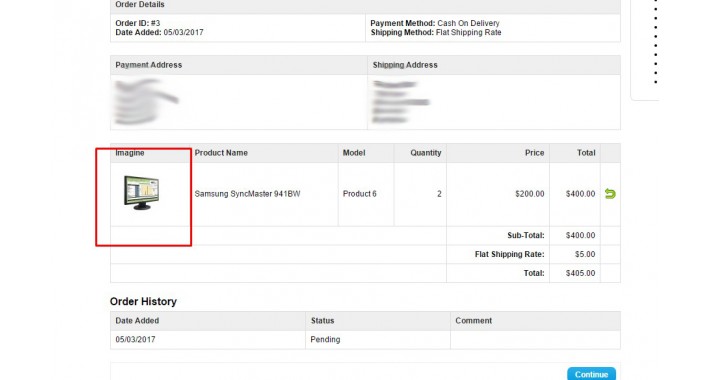Select the Samsung SyncMaster 941BW product name
Image resolution: width=710 pixels, height=380 pixels.
[247, 194]
